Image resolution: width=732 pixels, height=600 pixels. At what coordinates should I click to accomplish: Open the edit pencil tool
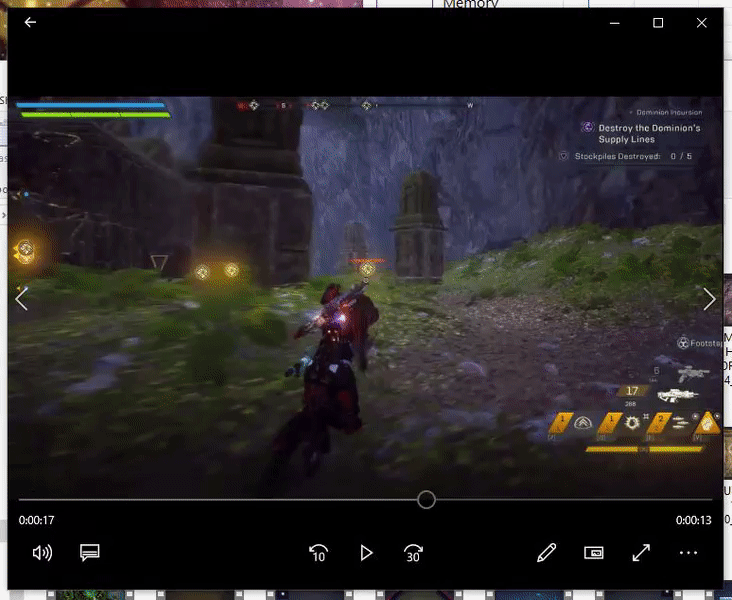[x=546, y=552]
